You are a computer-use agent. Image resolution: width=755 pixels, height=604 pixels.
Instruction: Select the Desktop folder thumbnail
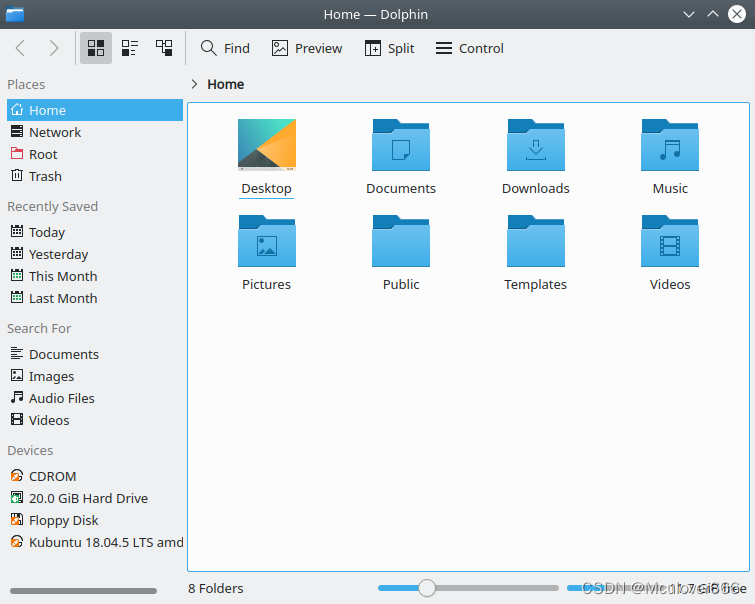coord(267,145)
